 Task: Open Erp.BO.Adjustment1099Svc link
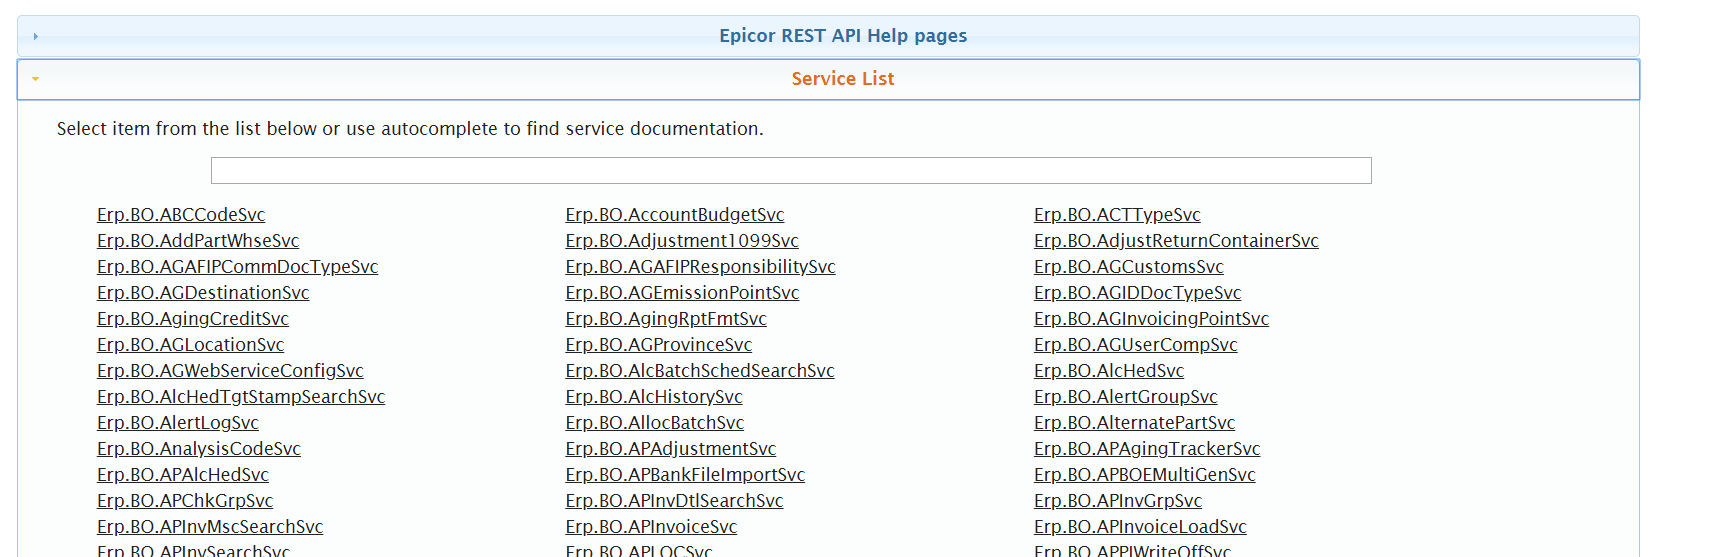point(682,241)
